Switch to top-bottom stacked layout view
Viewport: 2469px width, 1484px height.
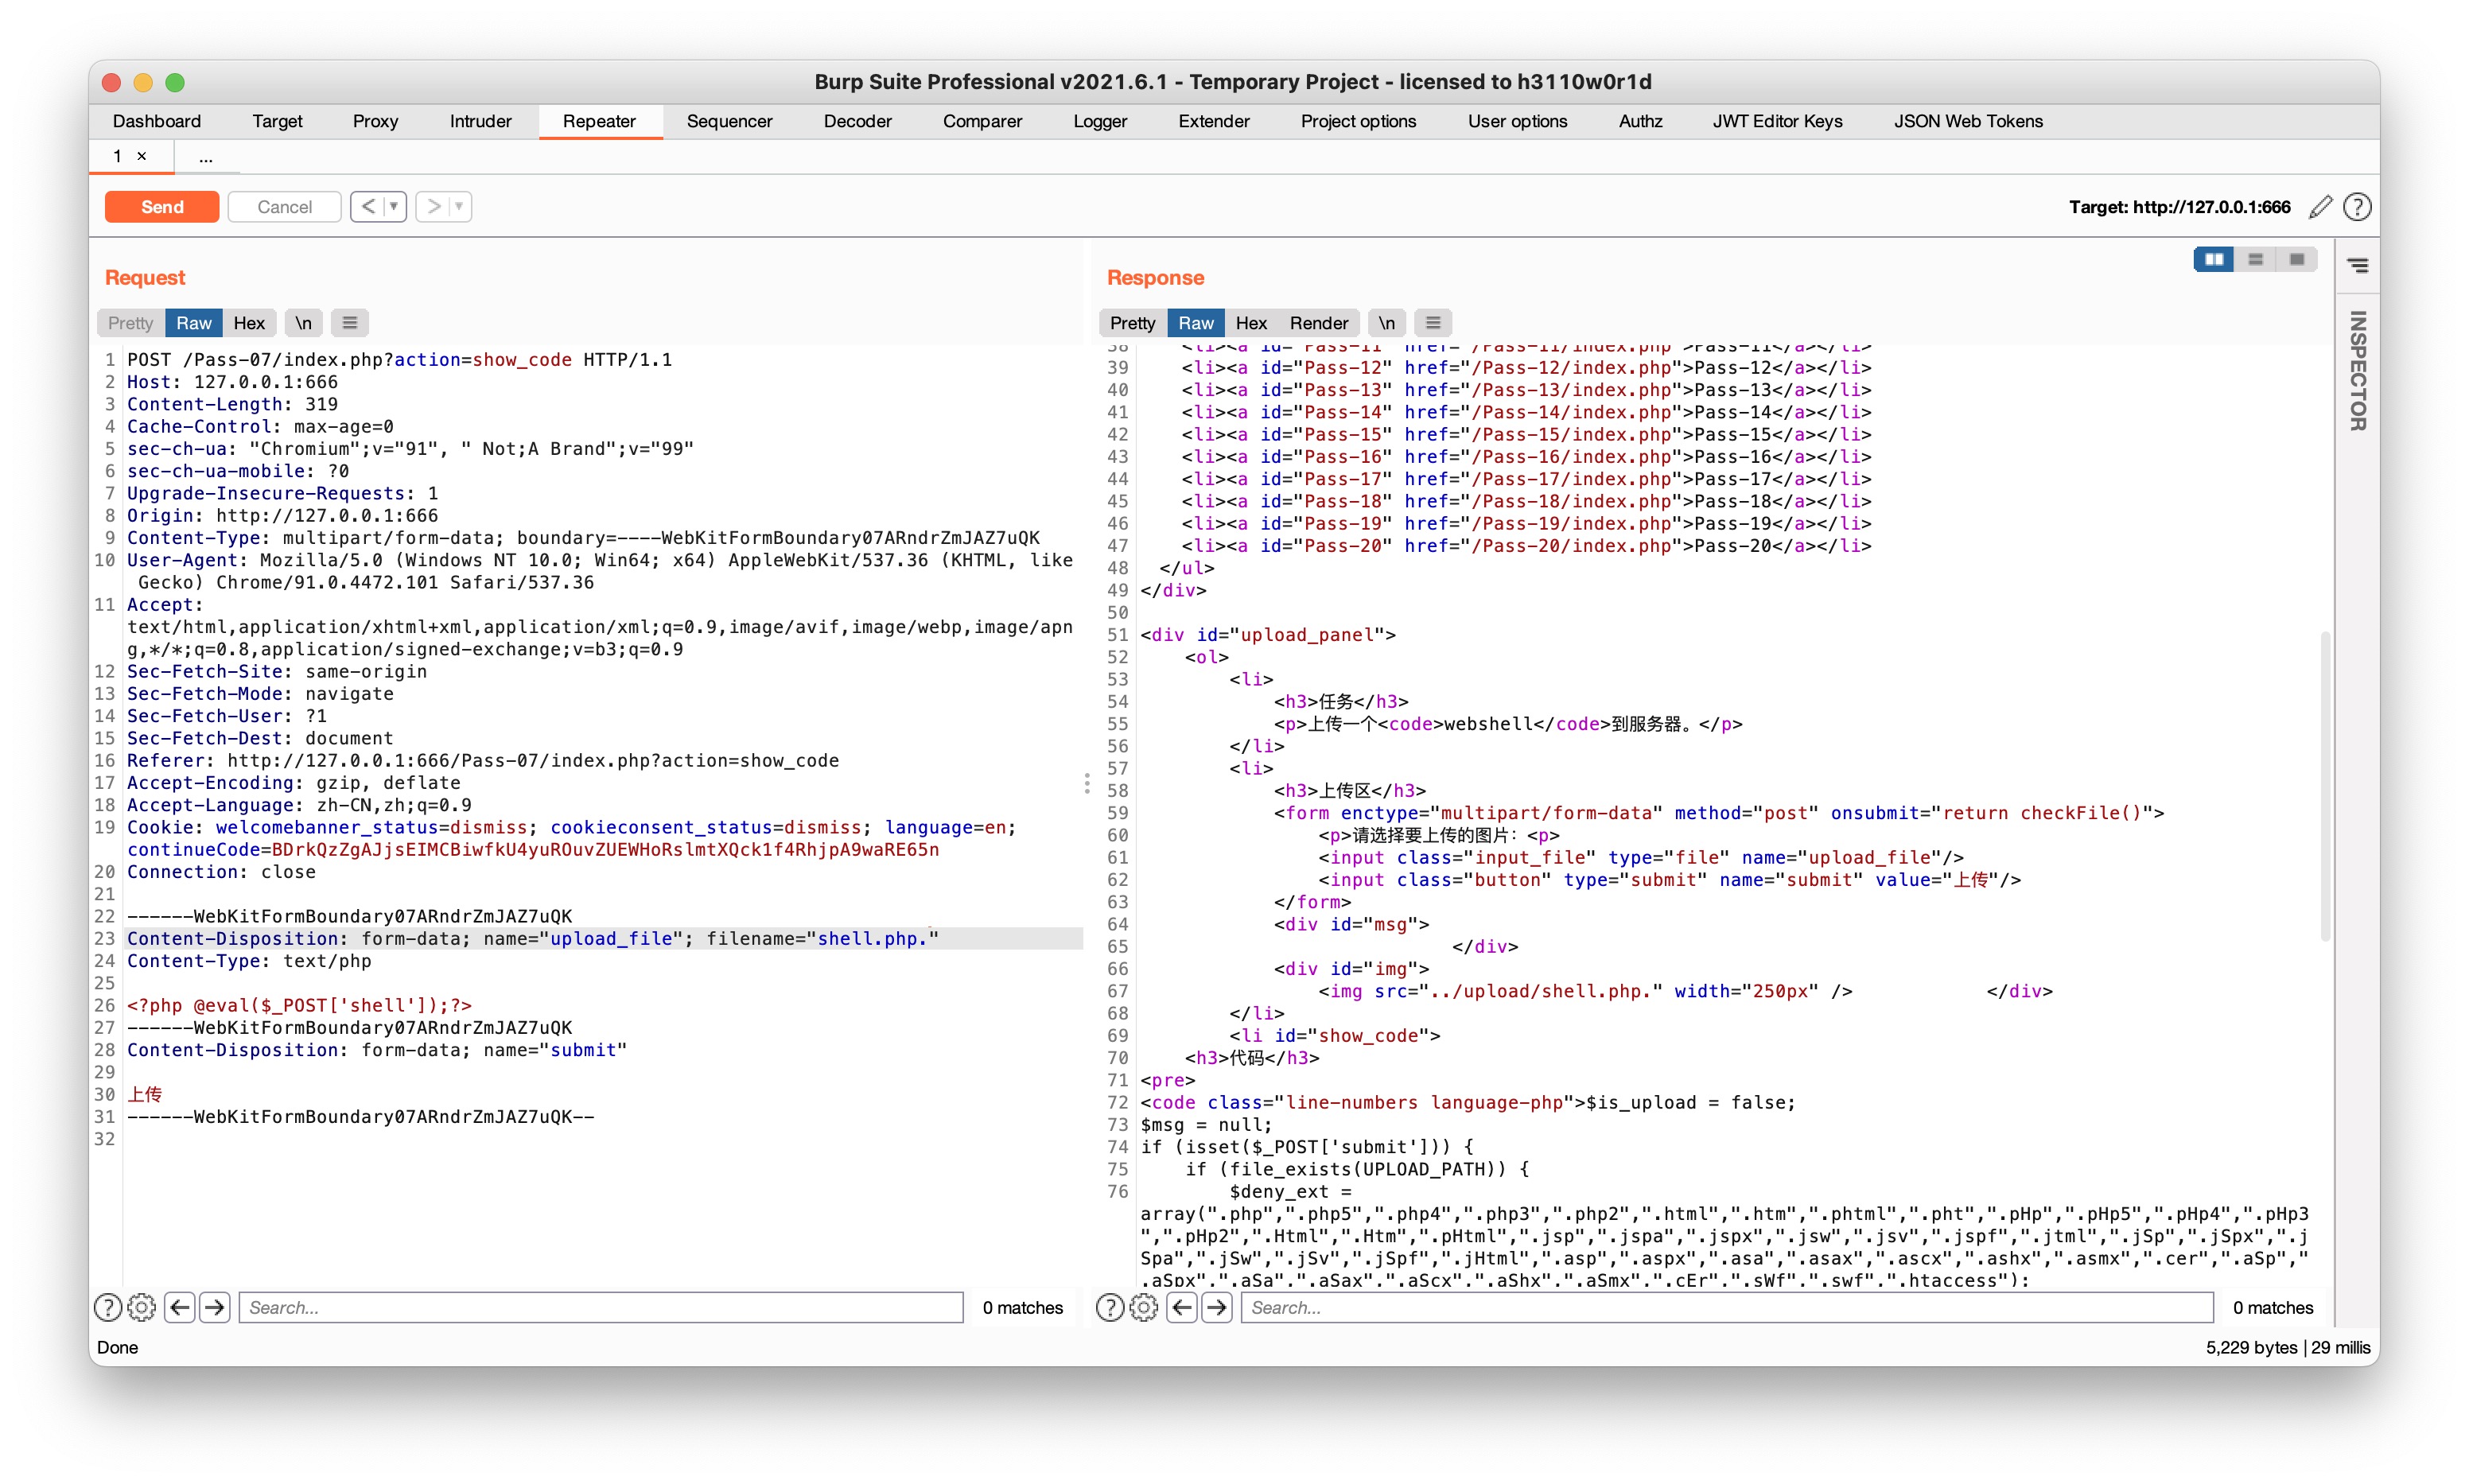pyautogui.click(x=2255, y=260)
